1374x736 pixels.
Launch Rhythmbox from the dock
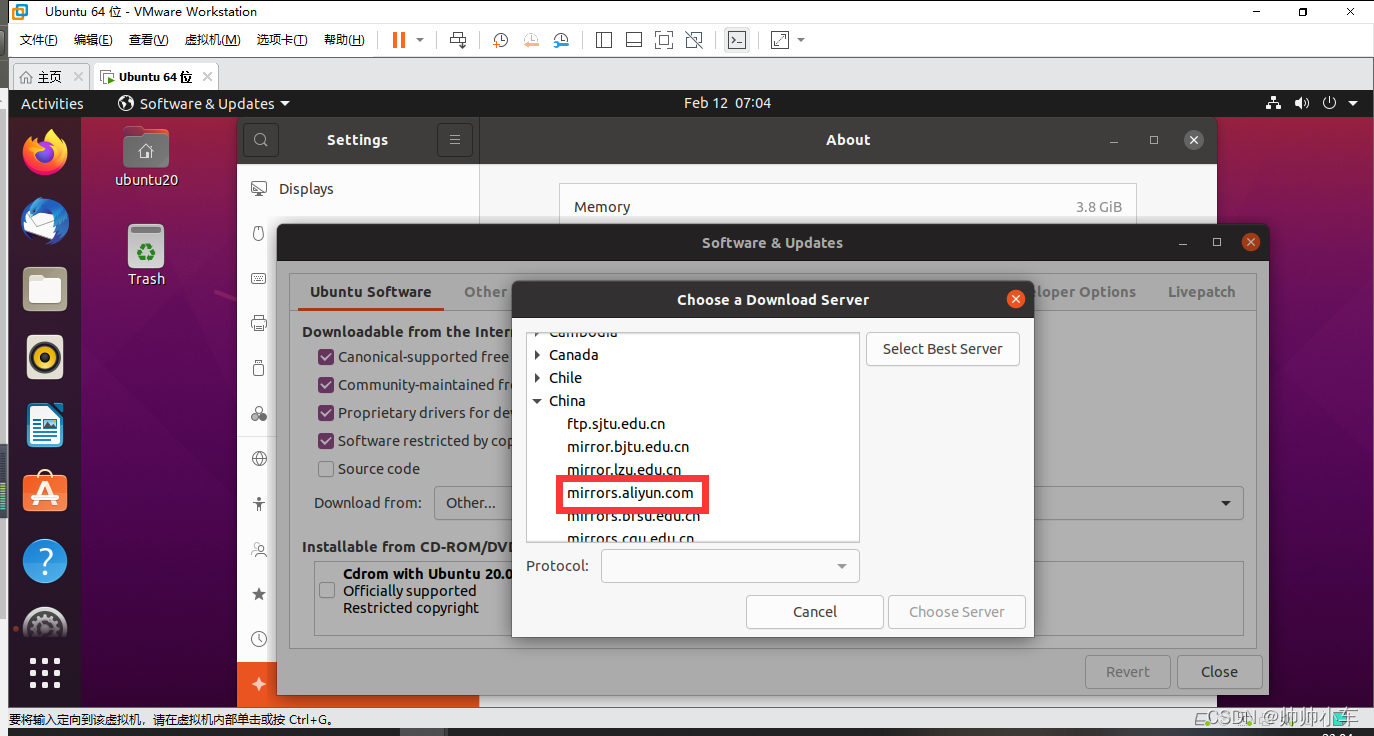pyautogui.click(x=45, y=357)
